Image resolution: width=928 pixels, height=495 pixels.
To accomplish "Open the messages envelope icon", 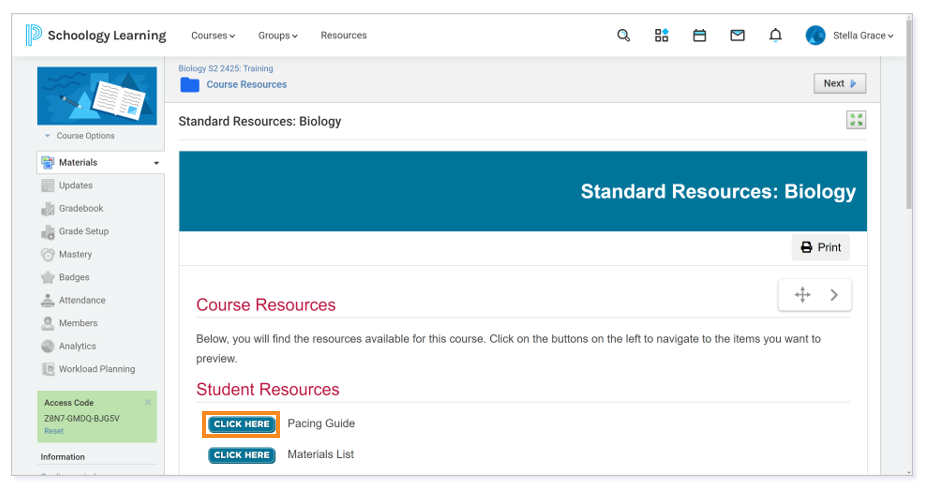I will 737,36.
